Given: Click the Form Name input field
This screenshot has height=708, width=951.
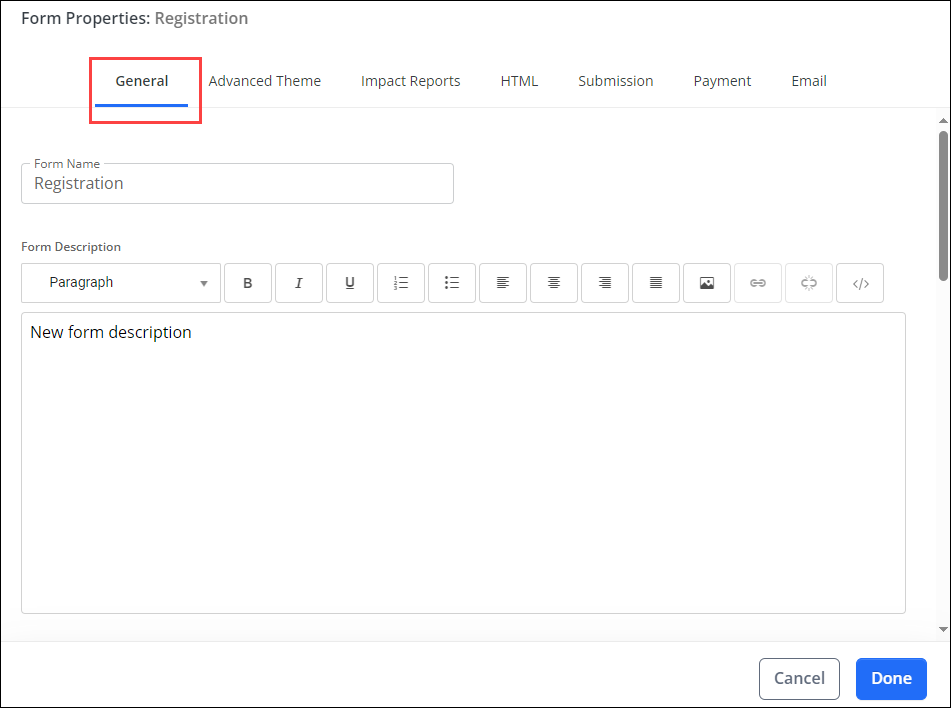Looking at the screenshot, I should click(x=237, y=184).
